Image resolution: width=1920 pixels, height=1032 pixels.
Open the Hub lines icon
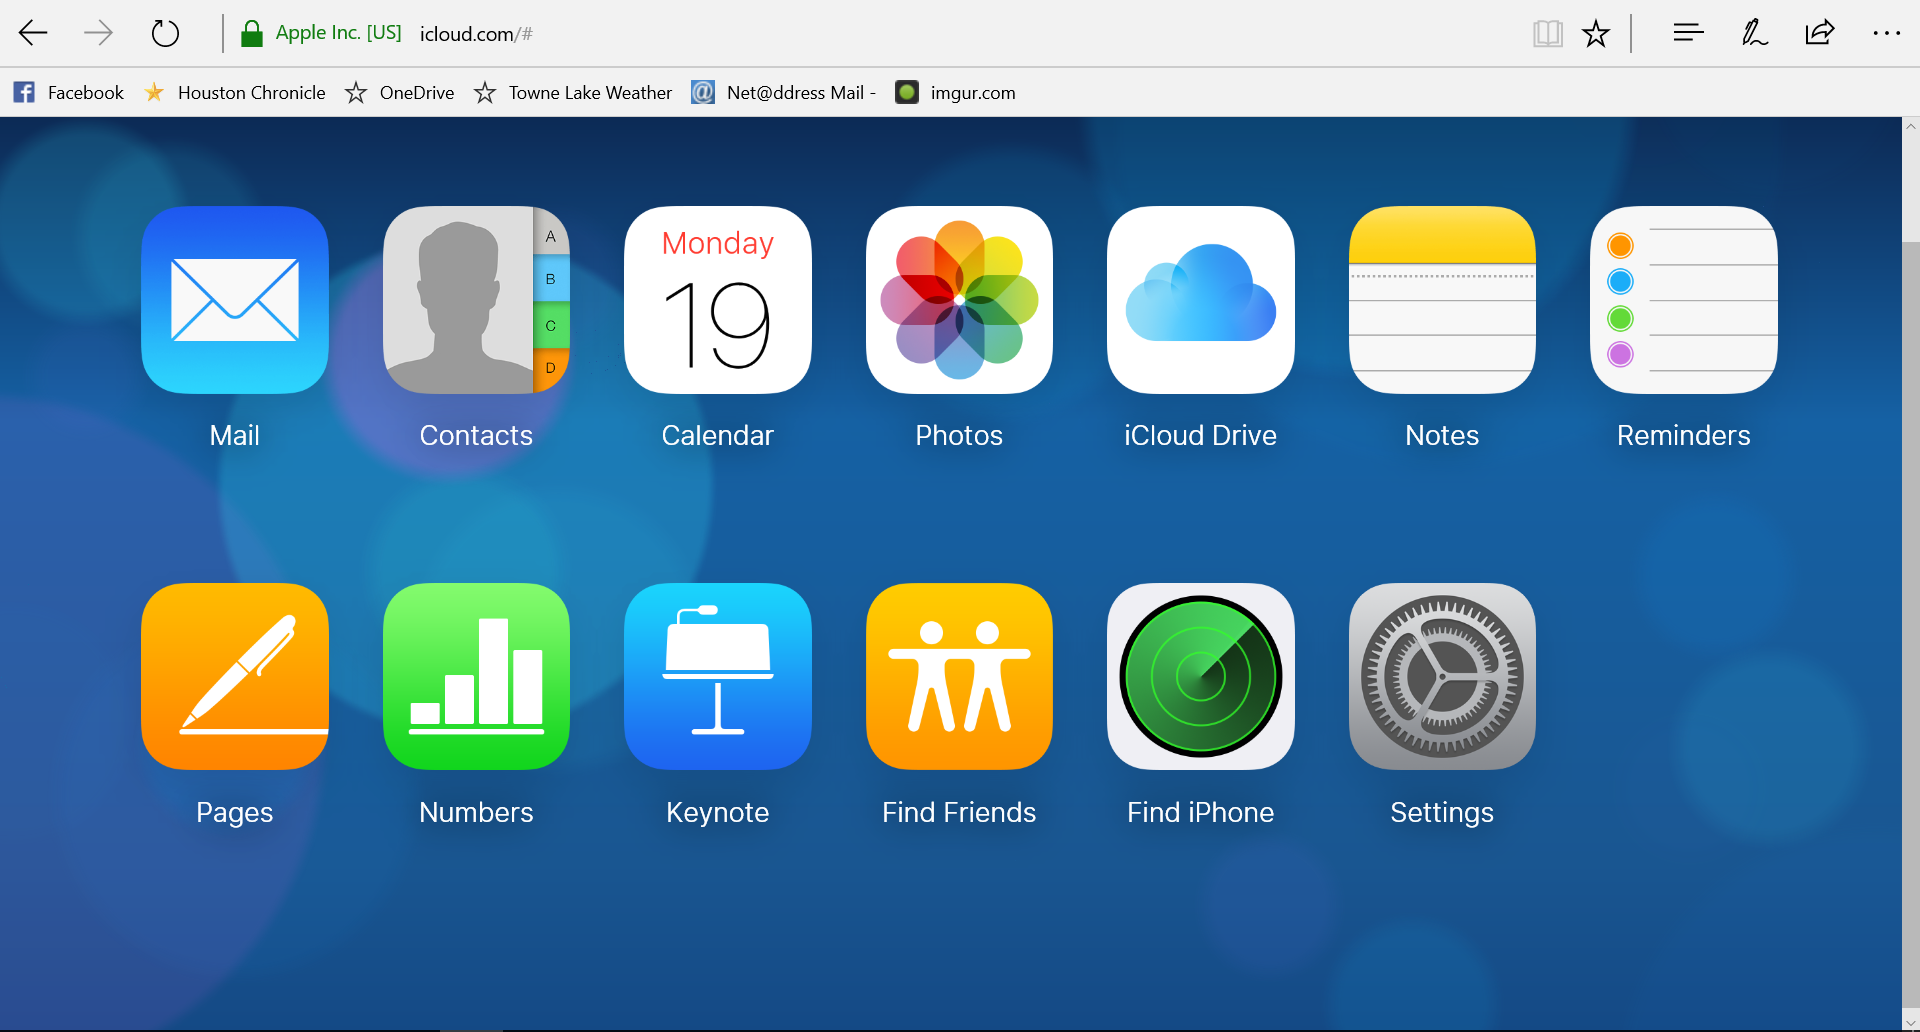(x=1688, y=33)
